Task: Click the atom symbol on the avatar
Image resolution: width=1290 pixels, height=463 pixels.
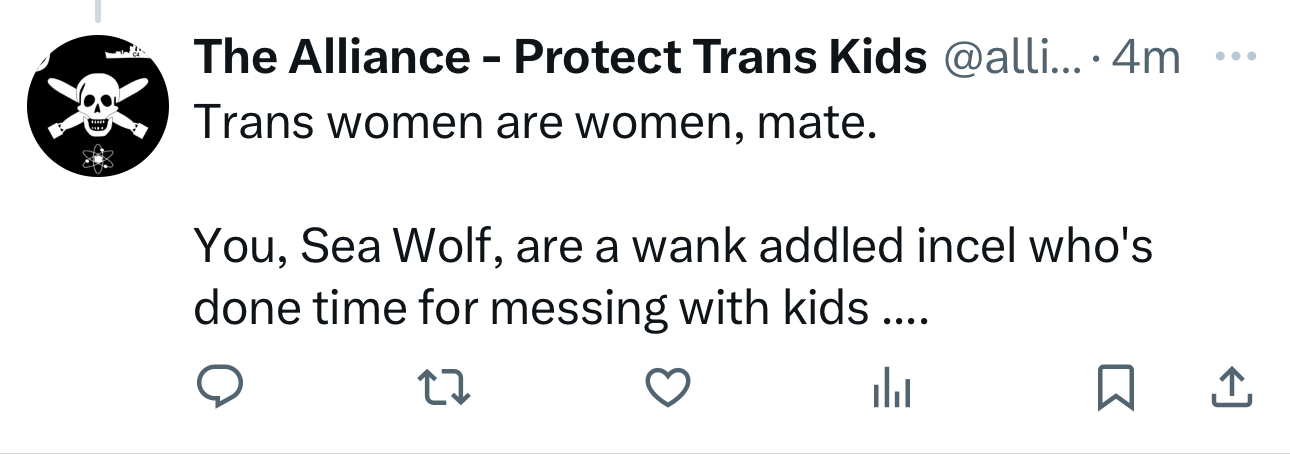Action: click(x=96, y=157)
